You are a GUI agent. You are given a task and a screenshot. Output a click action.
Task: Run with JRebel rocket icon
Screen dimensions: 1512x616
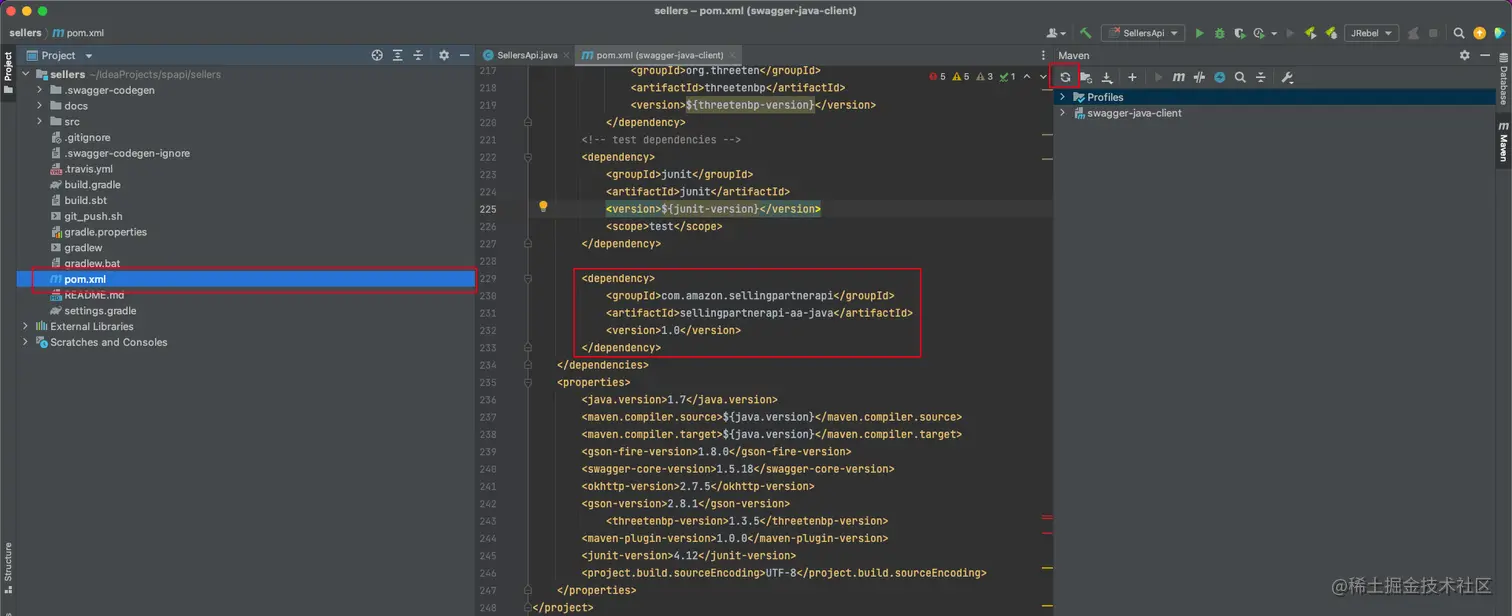tap(1311, 33)
